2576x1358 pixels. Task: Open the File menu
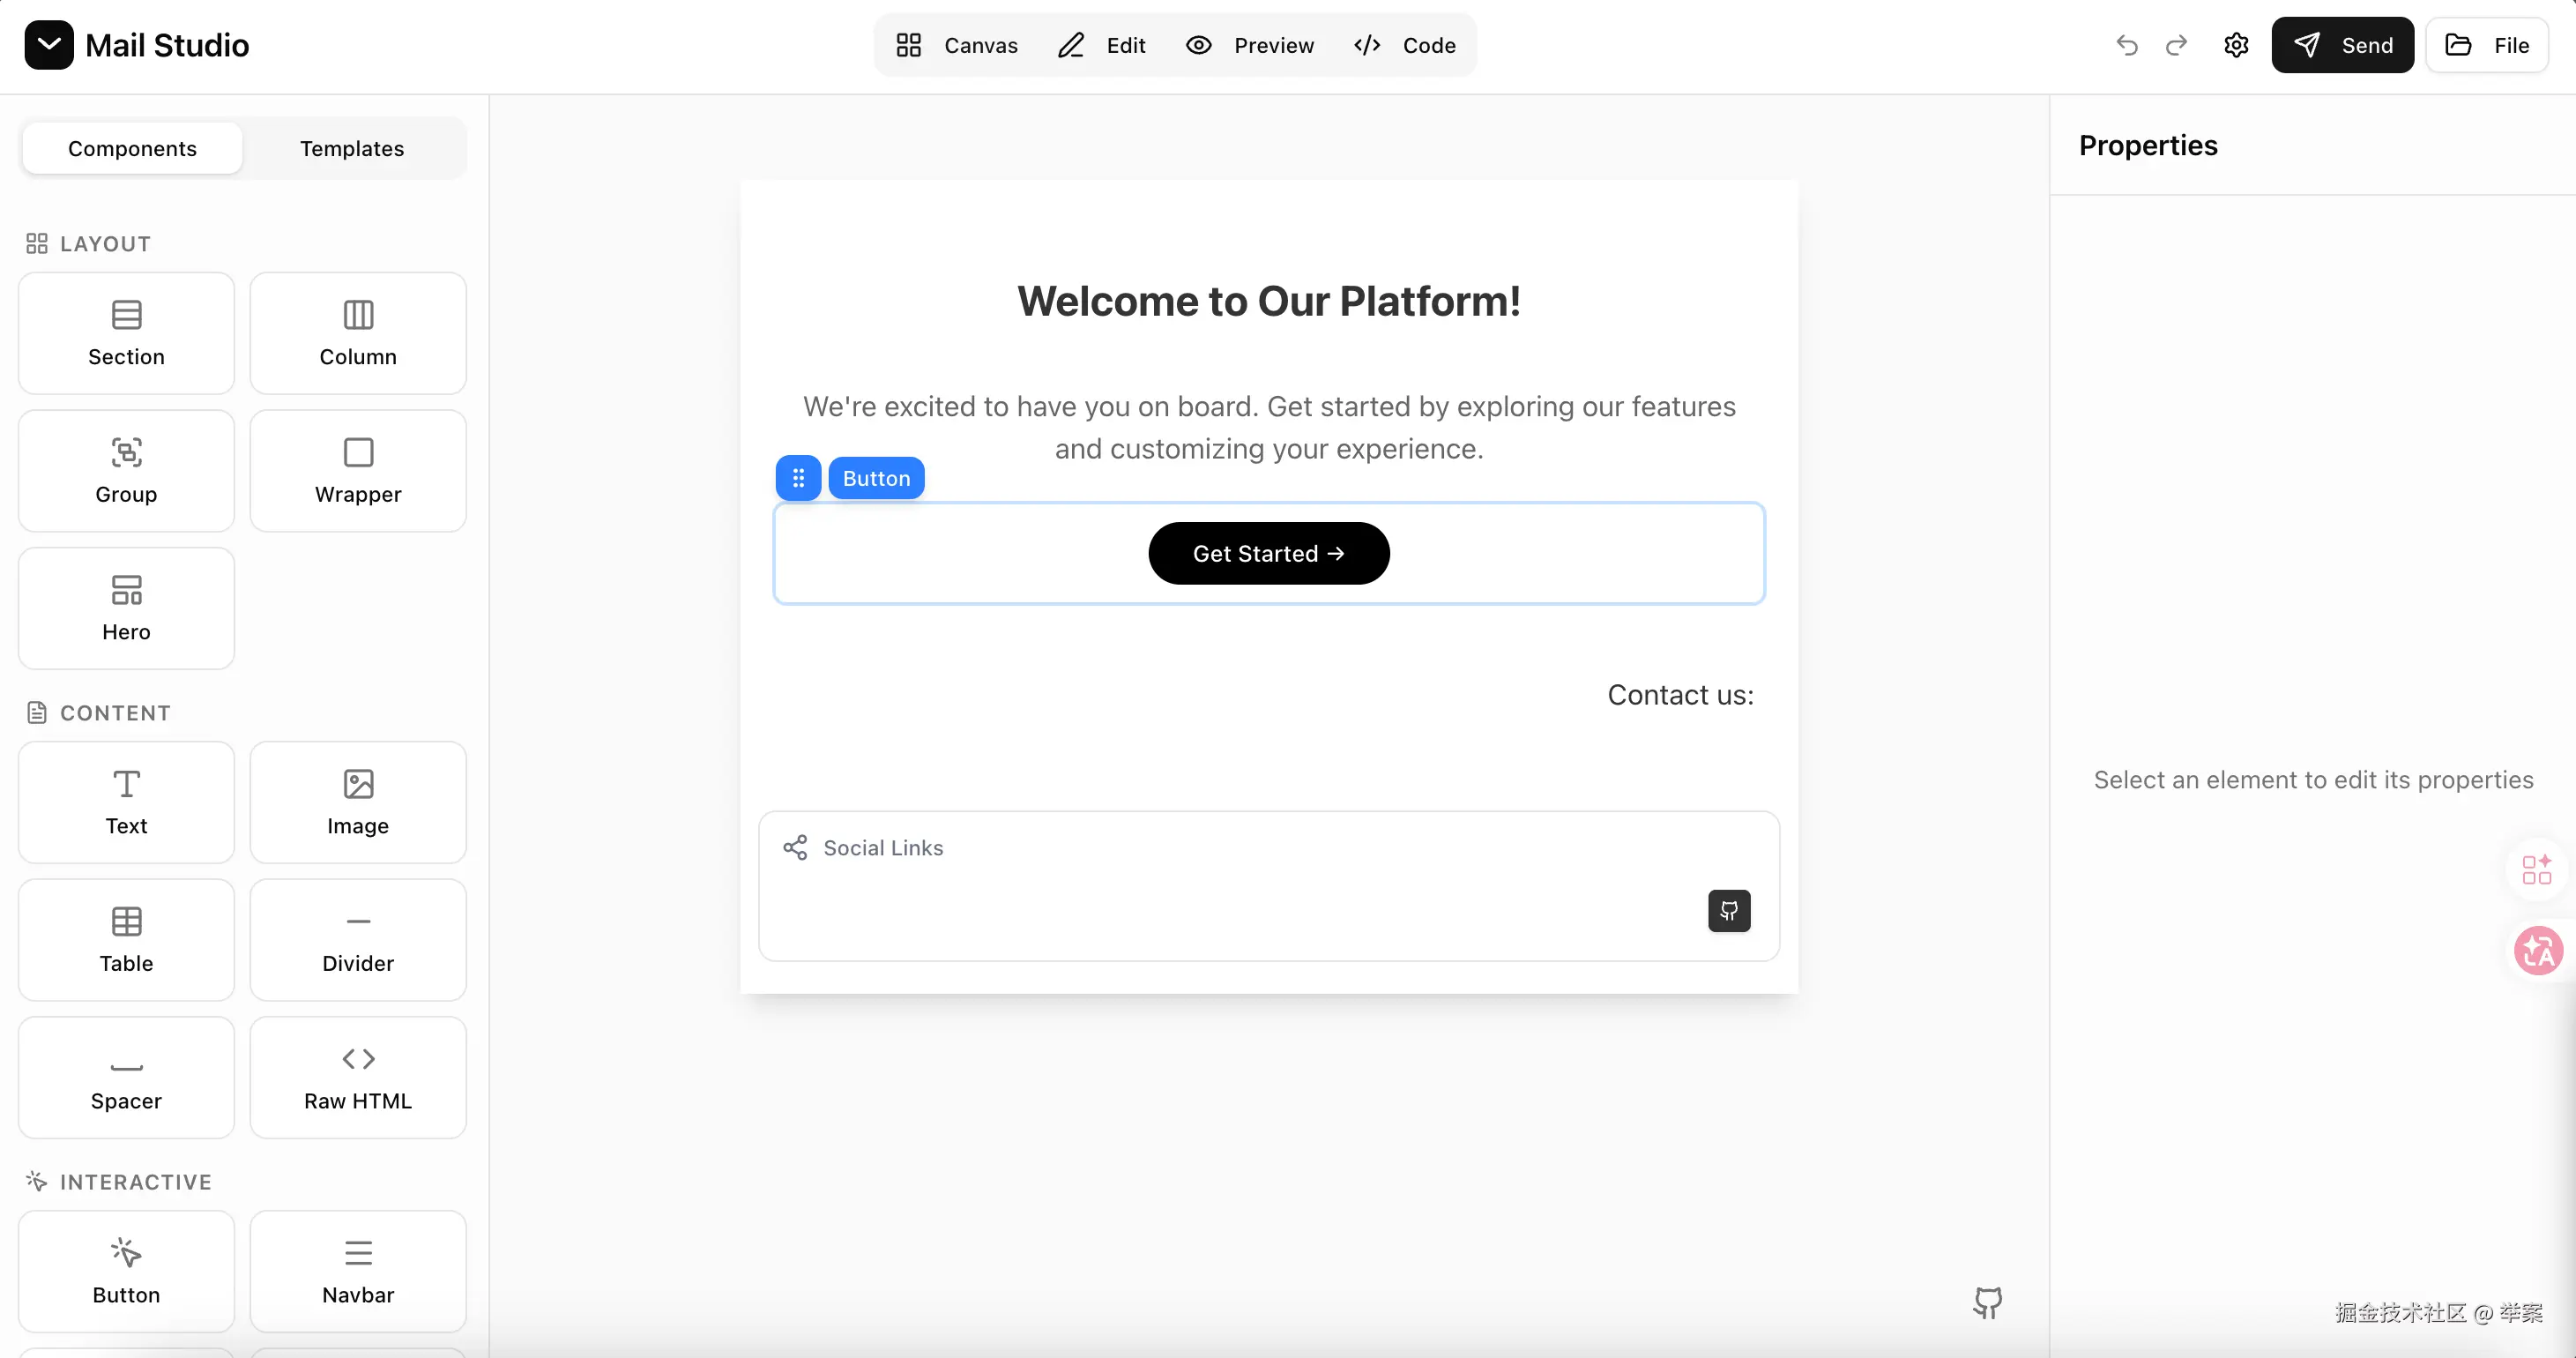[x=2487, y=45]
